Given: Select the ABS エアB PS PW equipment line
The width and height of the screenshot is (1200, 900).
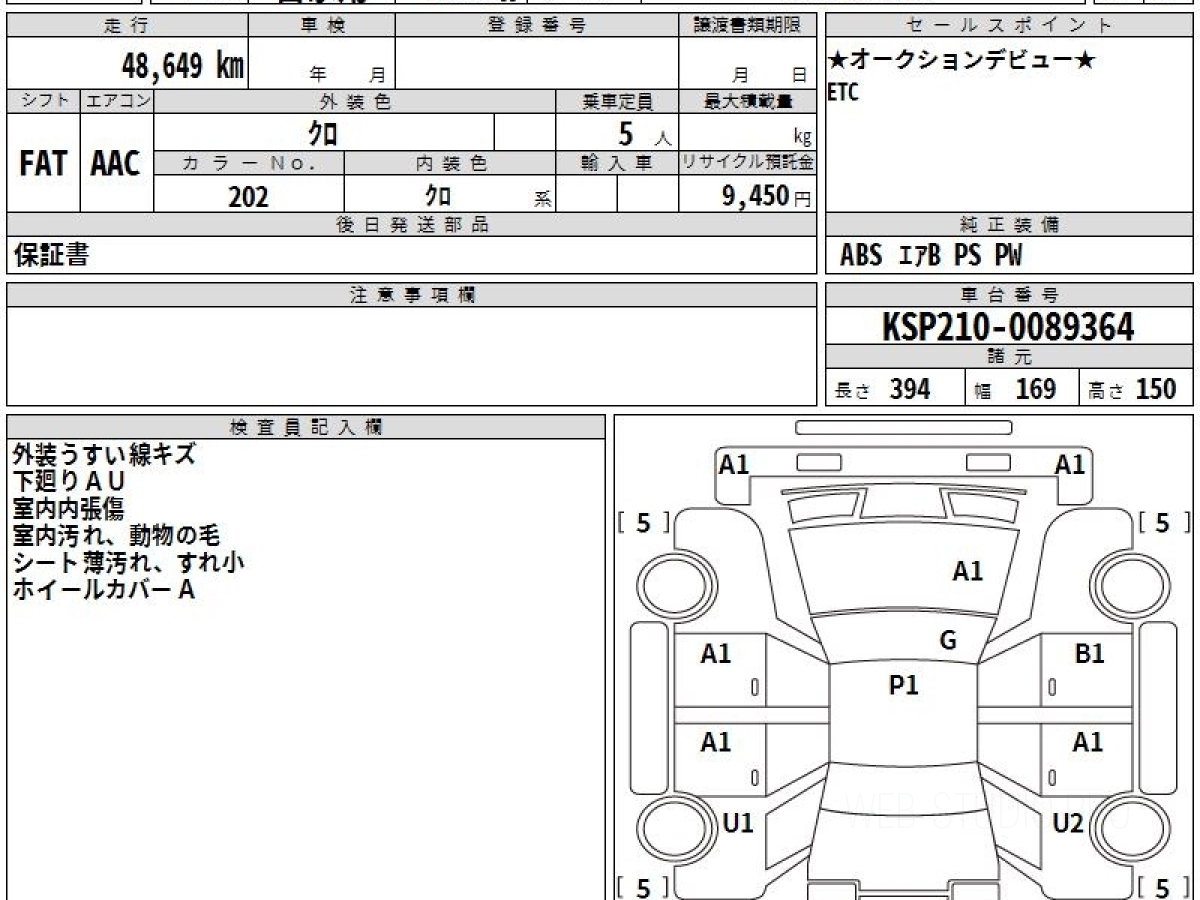Looking at the screenshot, I should 931,256.
